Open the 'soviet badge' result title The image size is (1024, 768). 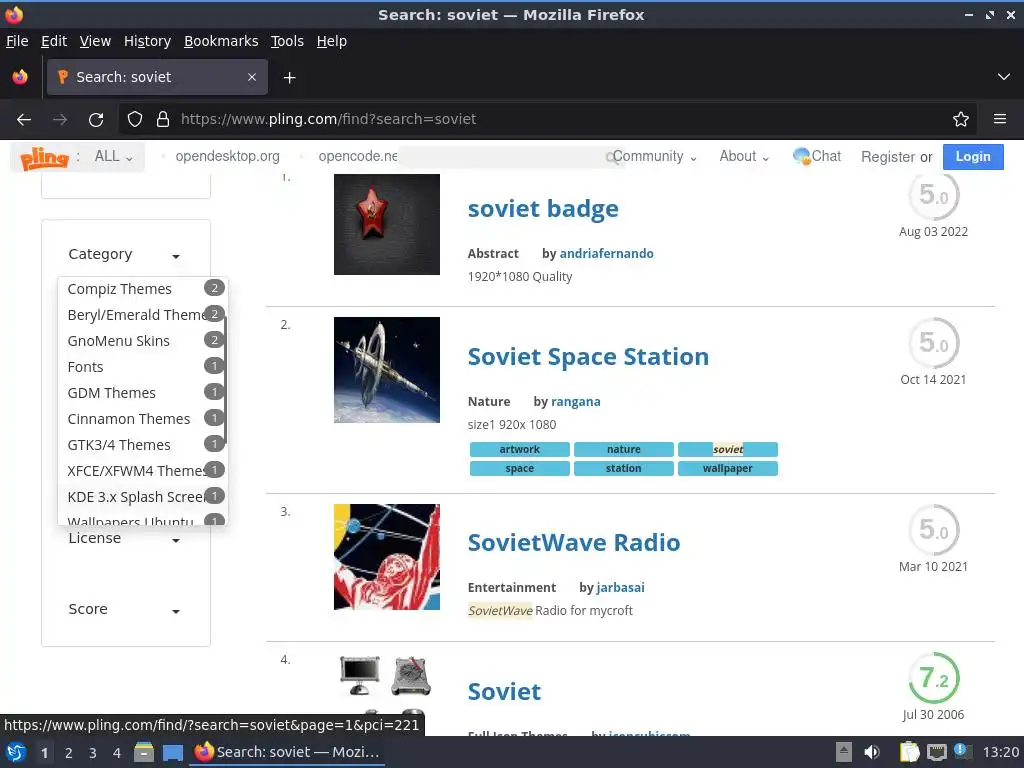tap(543, 209)
